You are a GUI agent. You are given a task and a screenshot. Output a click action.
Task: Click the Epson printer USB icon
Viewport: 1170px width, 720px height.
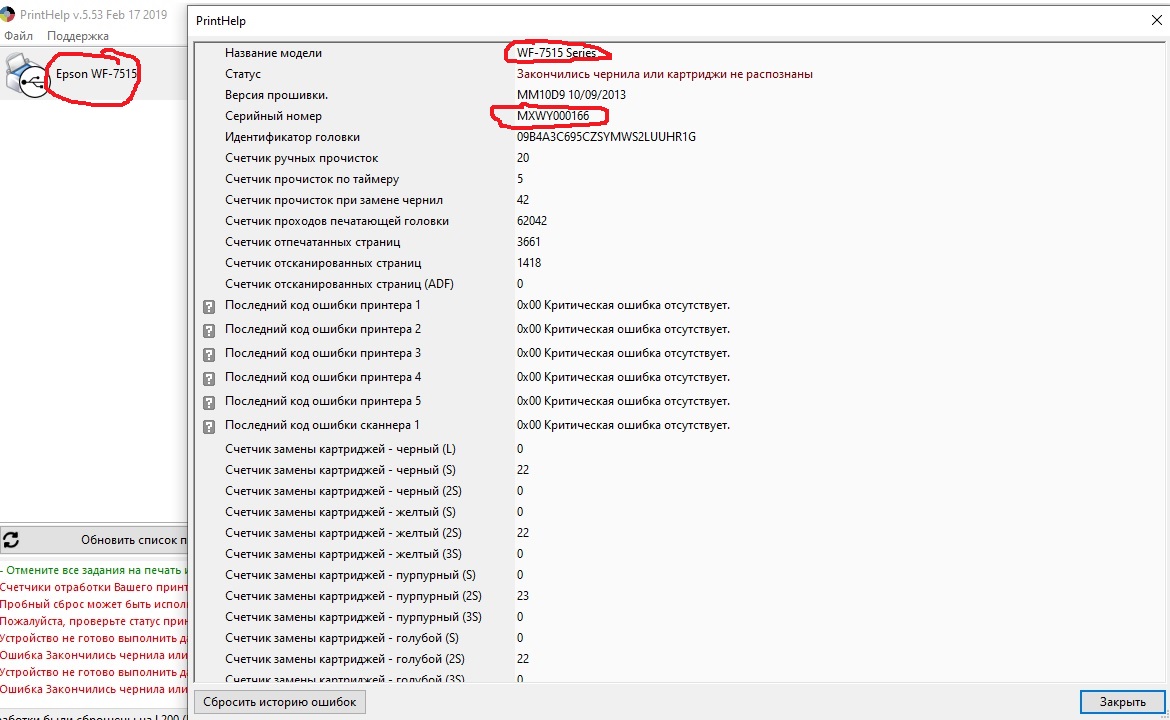pyautogui.click(x=26, y=75)
